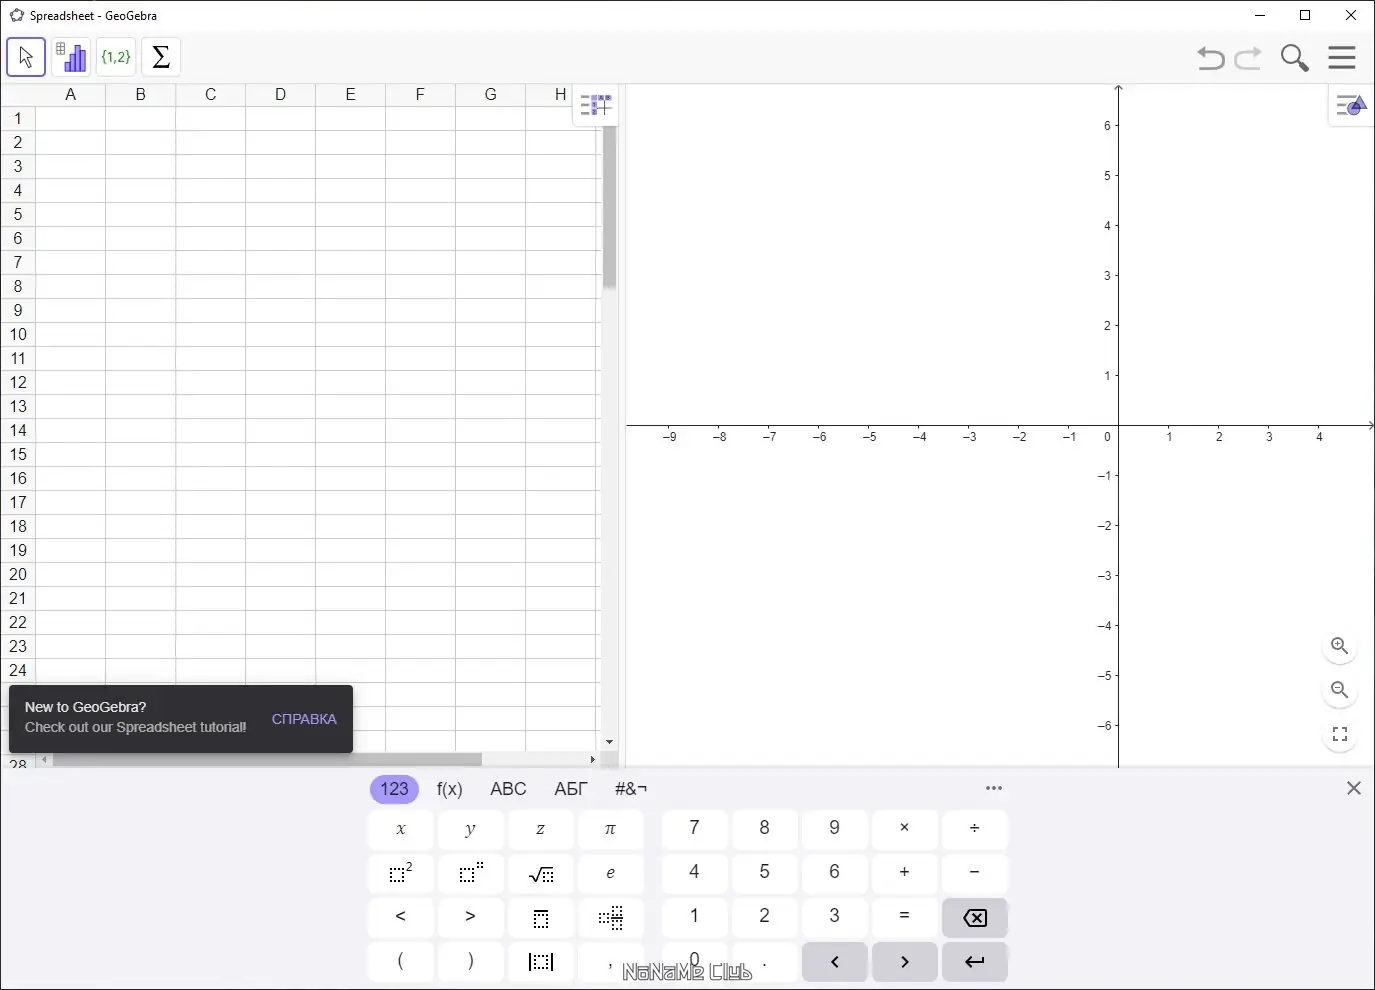Tap the equals = key
The image size is (1375, 990).
coord(905,918)
